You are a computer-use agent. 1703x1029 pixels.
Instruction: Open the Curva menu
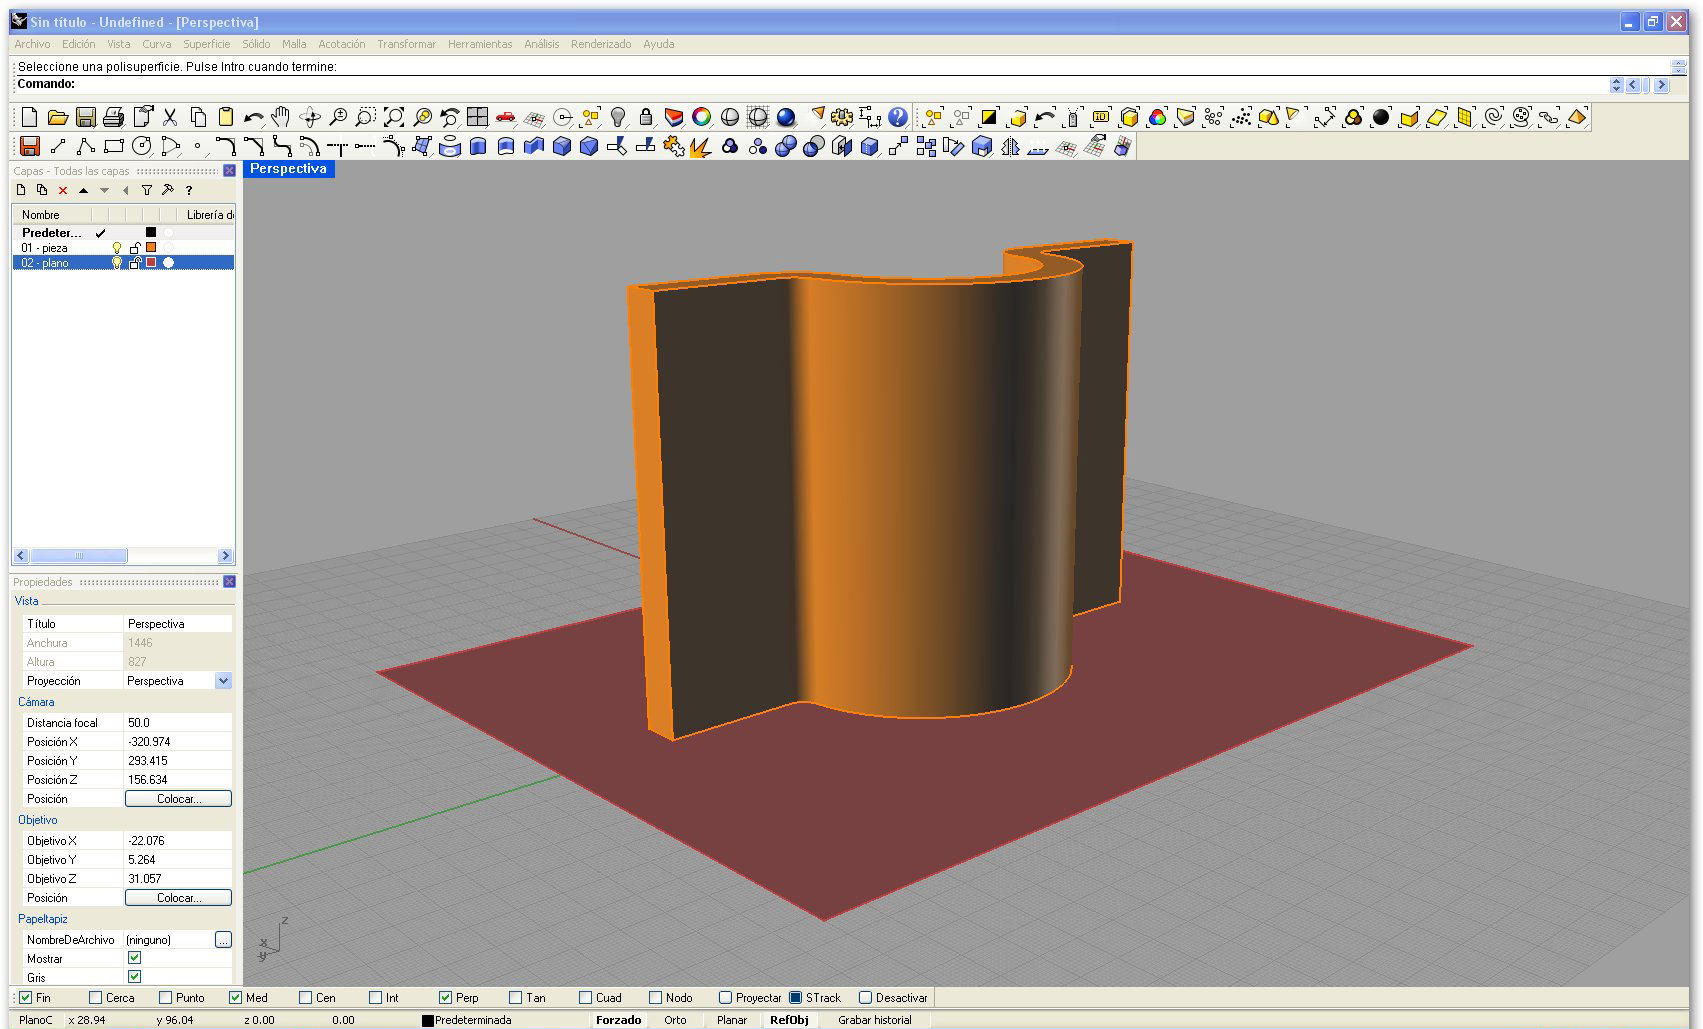click(x=157, y=44)
